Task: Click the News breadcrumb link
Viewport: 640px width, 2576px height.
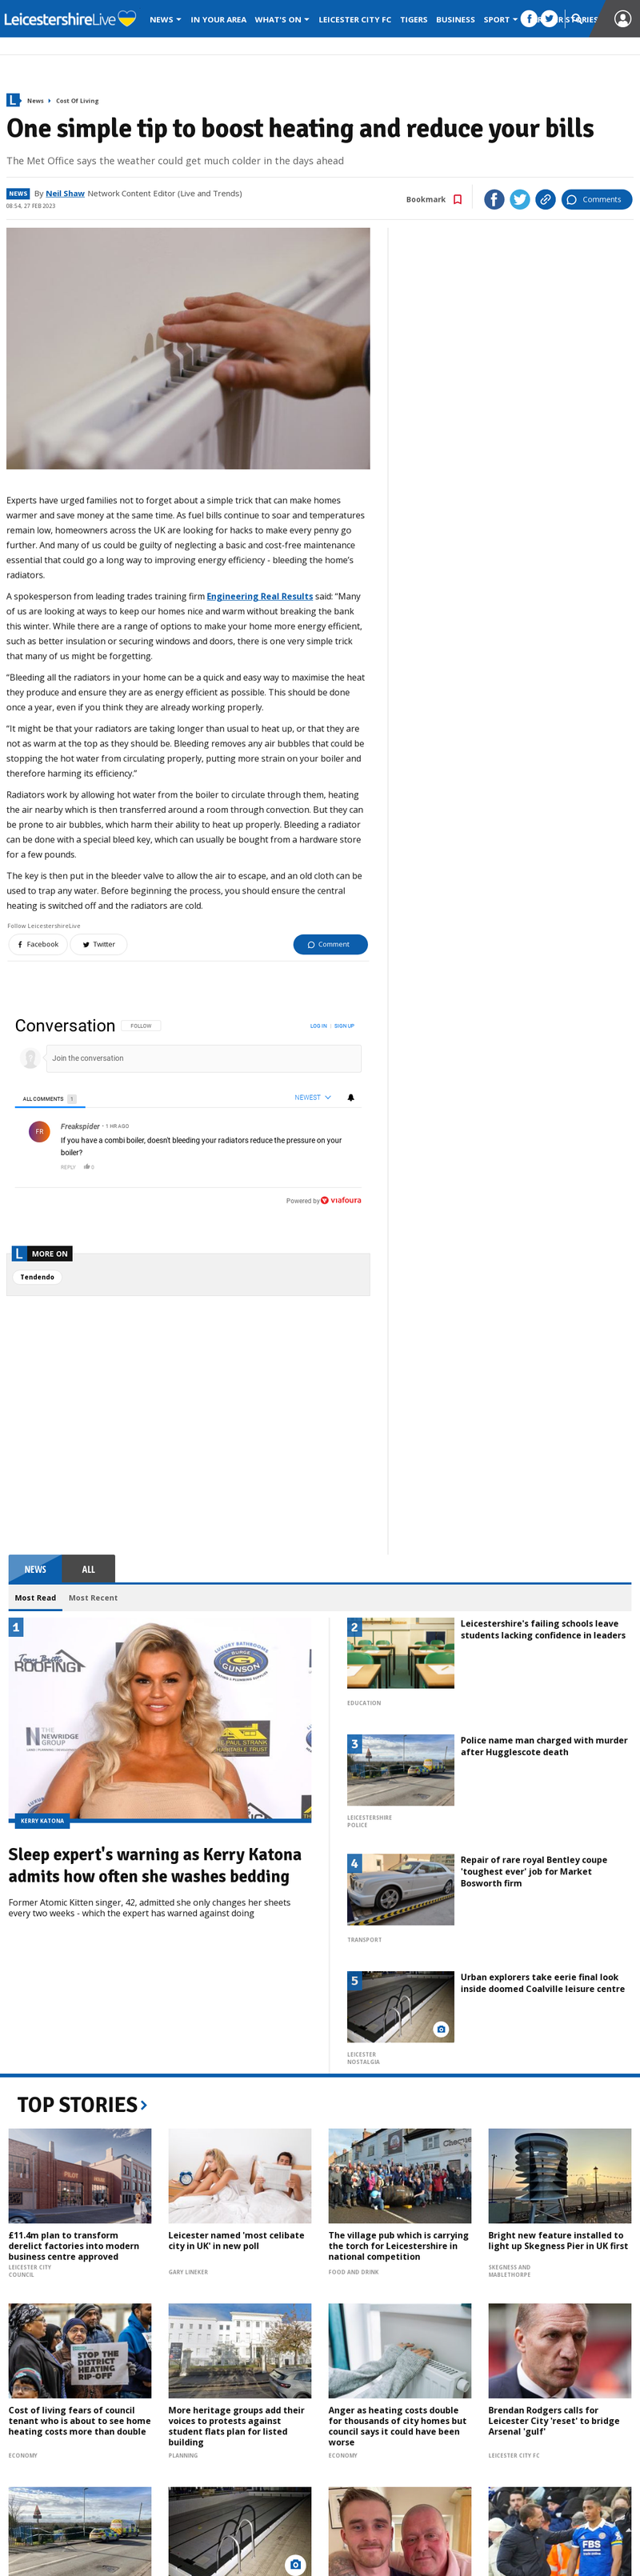Action: (35, 101)
